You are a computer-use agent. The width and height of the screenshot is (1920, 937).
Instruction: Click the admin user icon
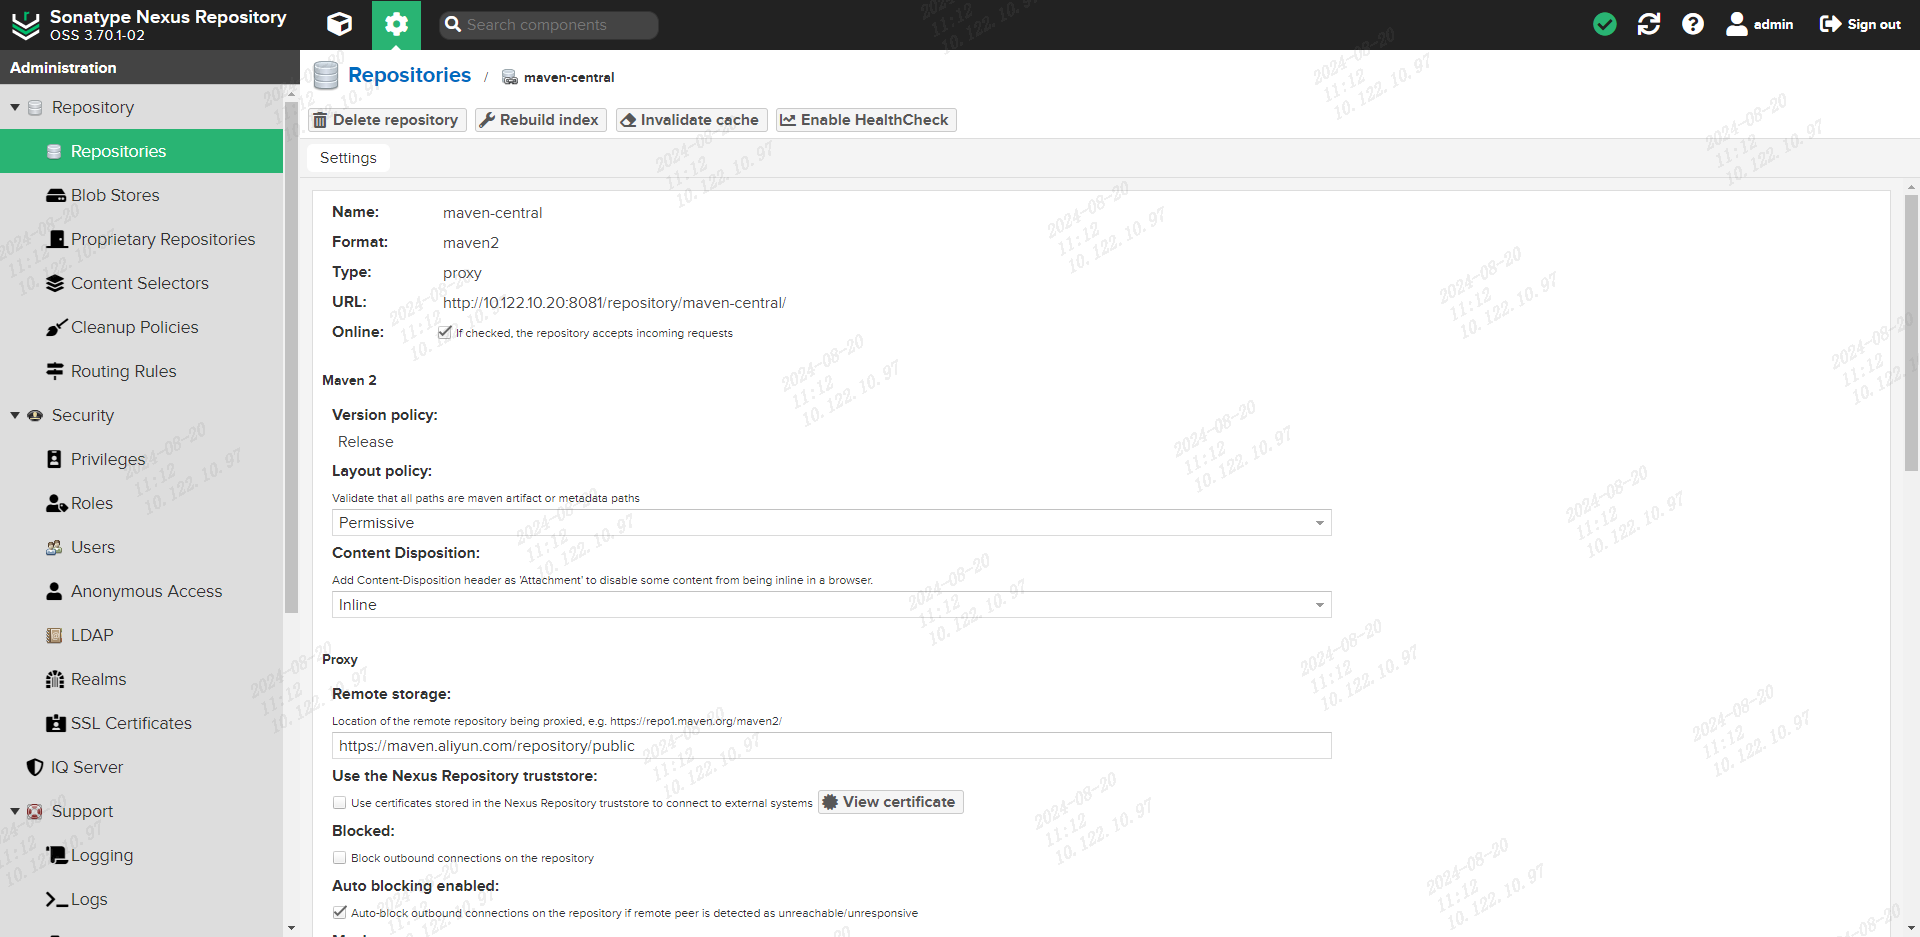pyautogui.click(x=1737, y=24)
